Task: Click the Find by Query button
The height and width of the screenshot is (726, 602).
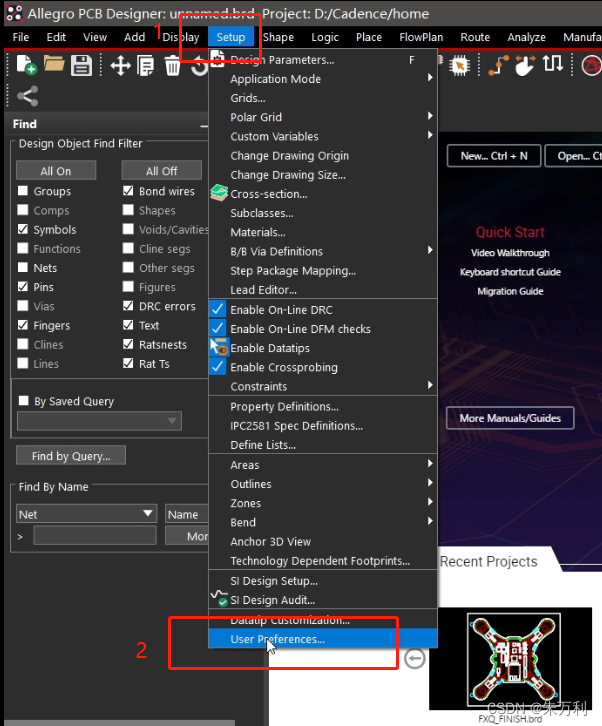Action: tap(71, 456)
